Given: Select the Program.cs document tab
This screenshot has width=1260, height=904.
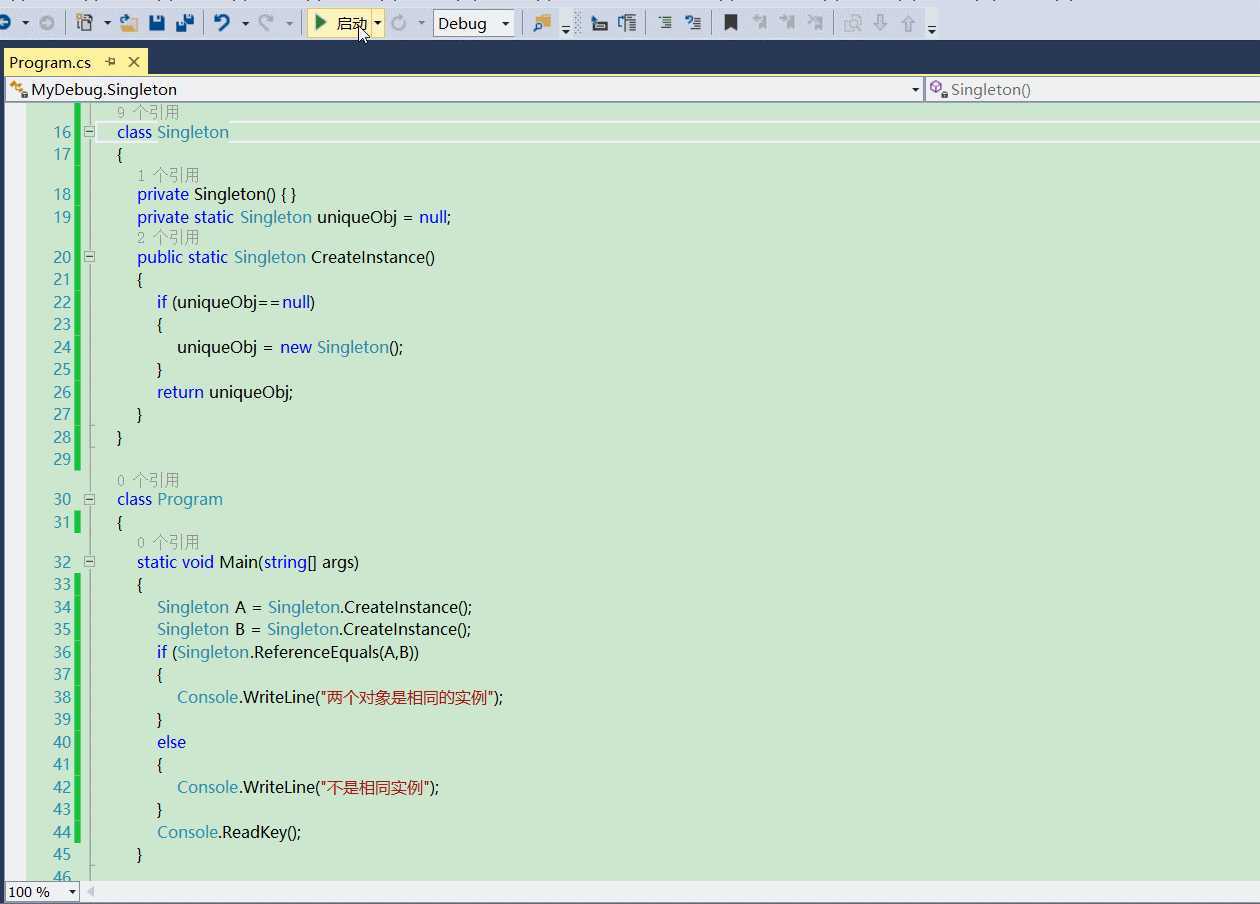Looking at the screenshot, I should (50, 62).
